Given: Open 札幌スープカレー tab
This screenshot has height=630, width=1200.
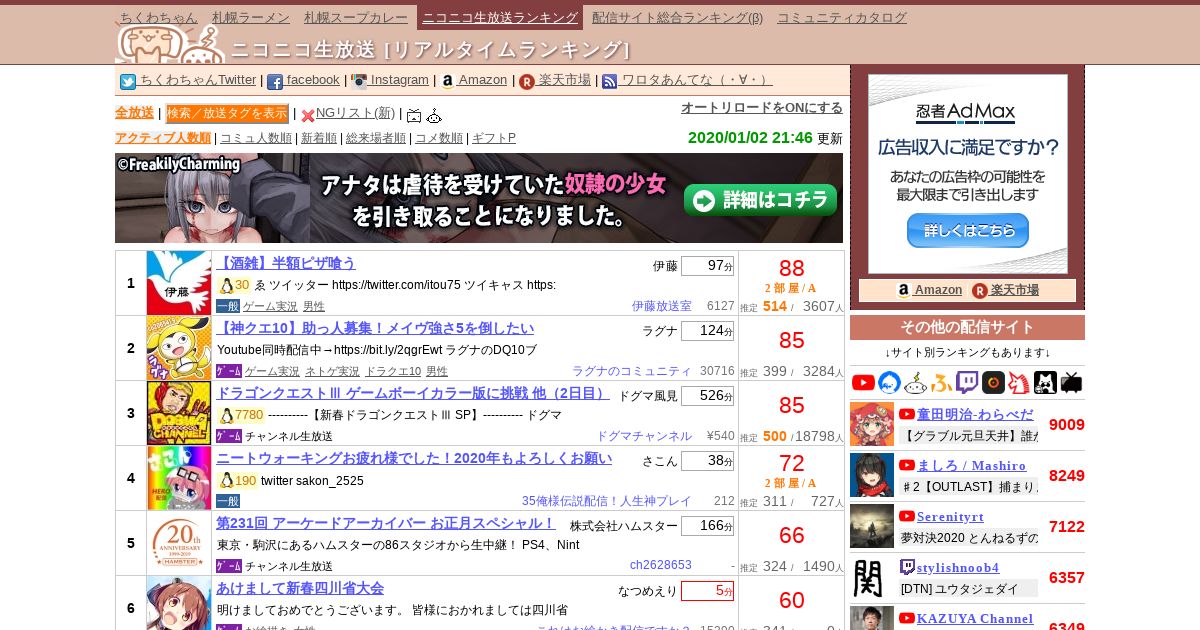Looking at the screenshot, I should [356, 17].
